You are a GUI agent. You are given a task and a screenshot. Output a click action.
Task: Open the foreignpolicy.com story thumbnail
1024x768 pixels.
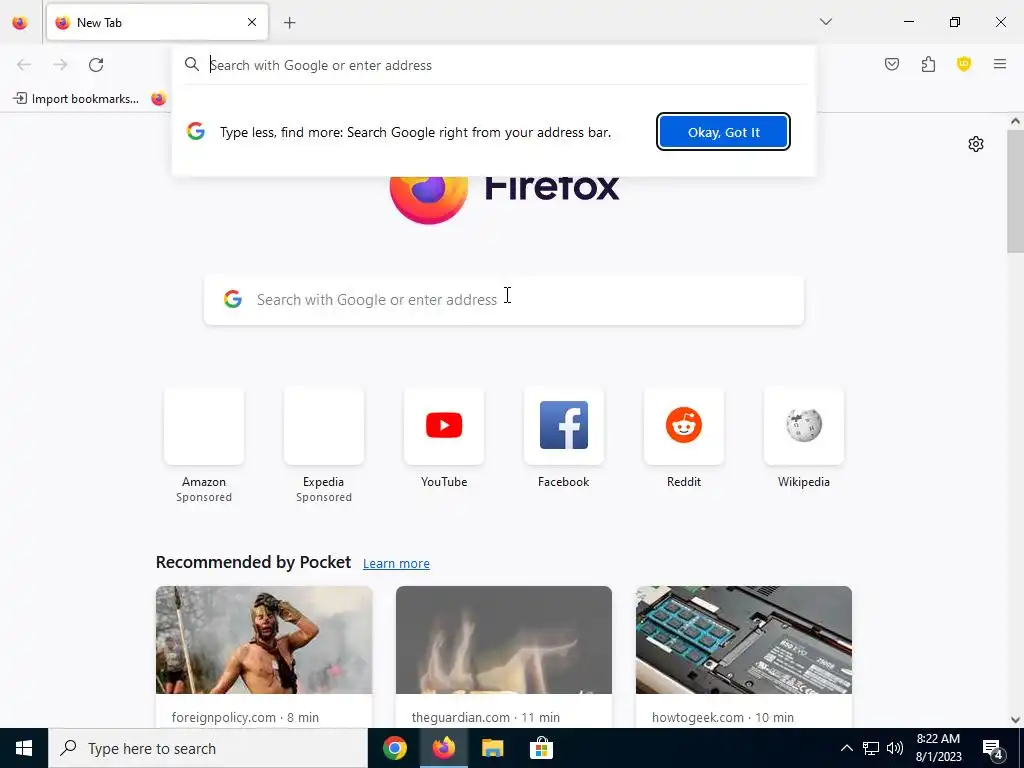coord(264,640)
